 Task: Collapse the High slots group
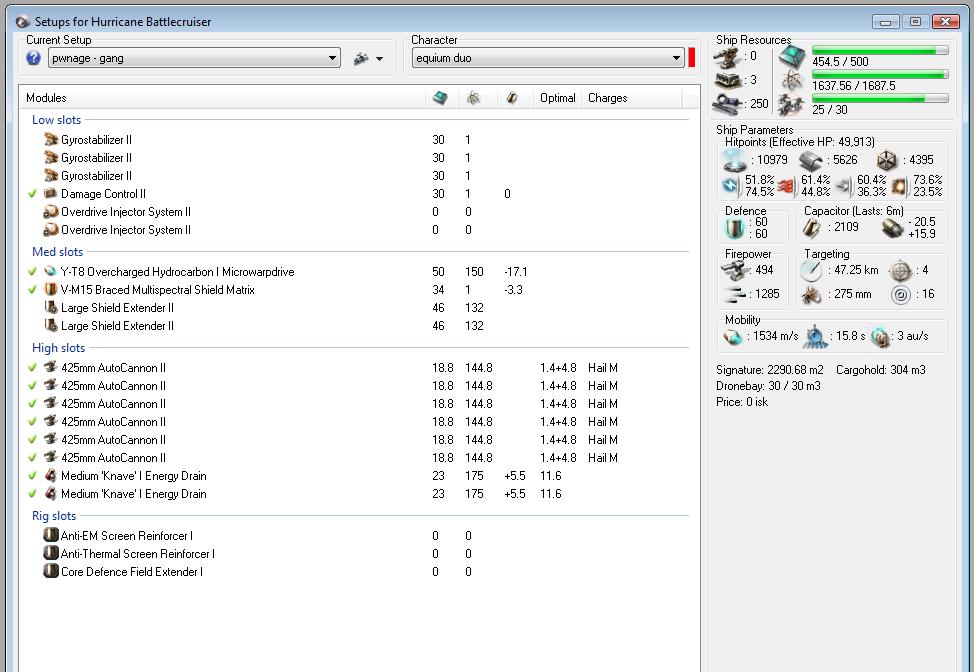[58, 348]
